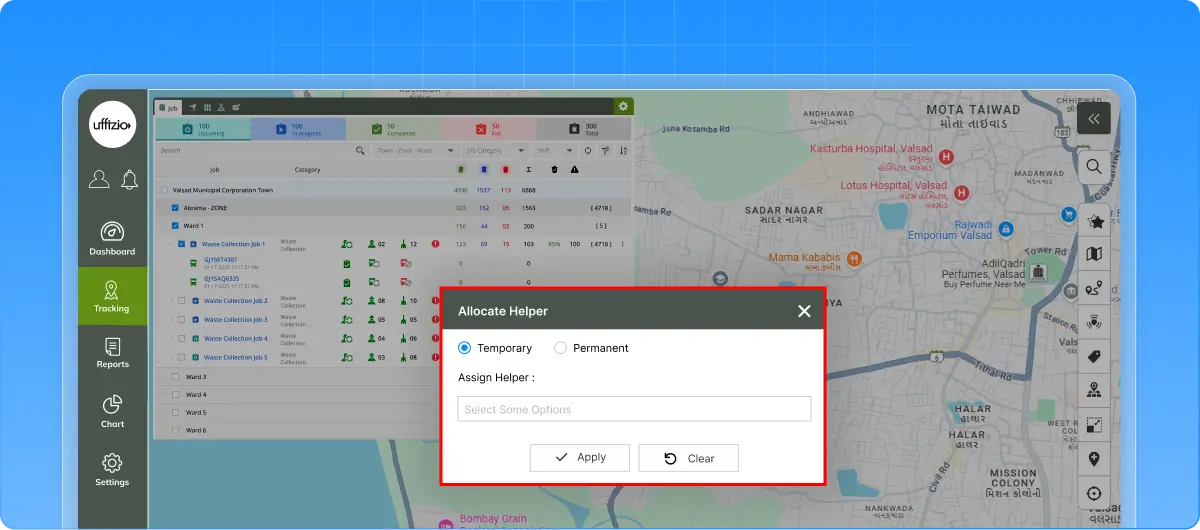Image resolution: width=1200 pixels, height=530 pixels.
Task: Click the notification bell icon
Action: point(129,180)
